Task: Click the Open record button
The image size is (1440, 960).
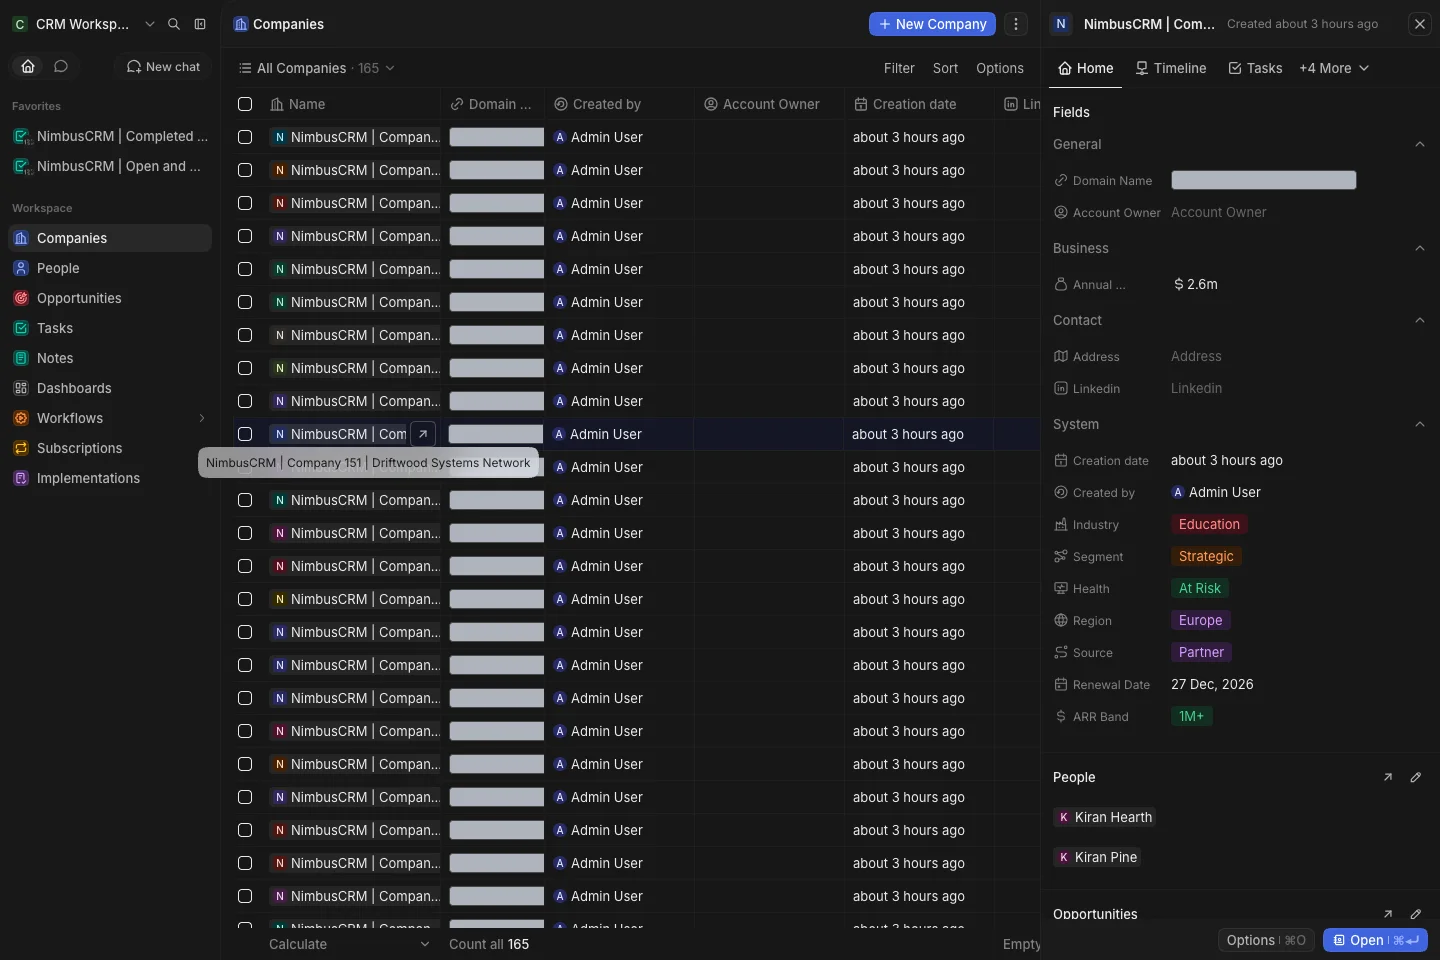Action: (x=1375, y=940)
